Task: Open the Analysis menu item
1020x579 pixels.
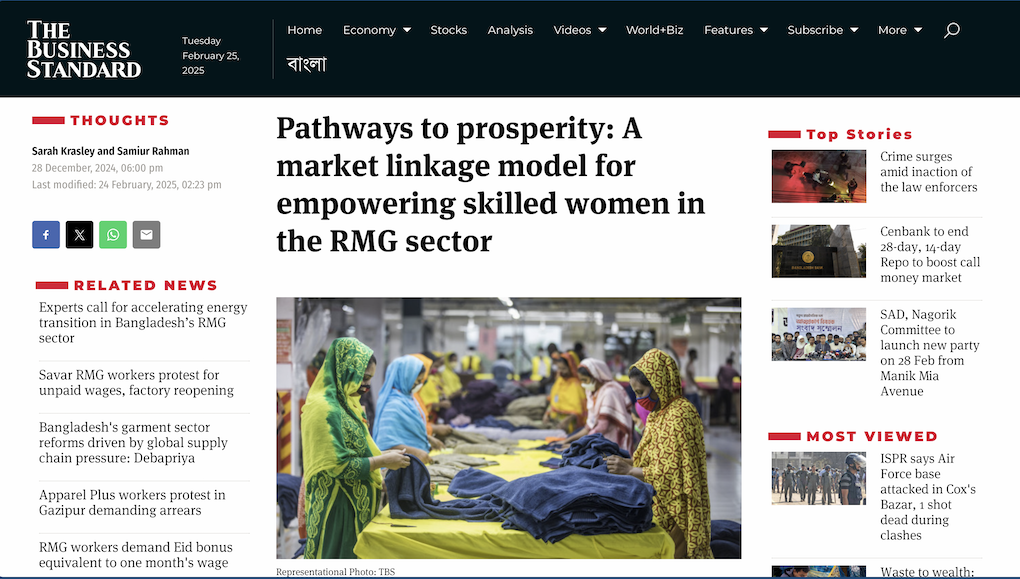Action: (x=510, y=30)
